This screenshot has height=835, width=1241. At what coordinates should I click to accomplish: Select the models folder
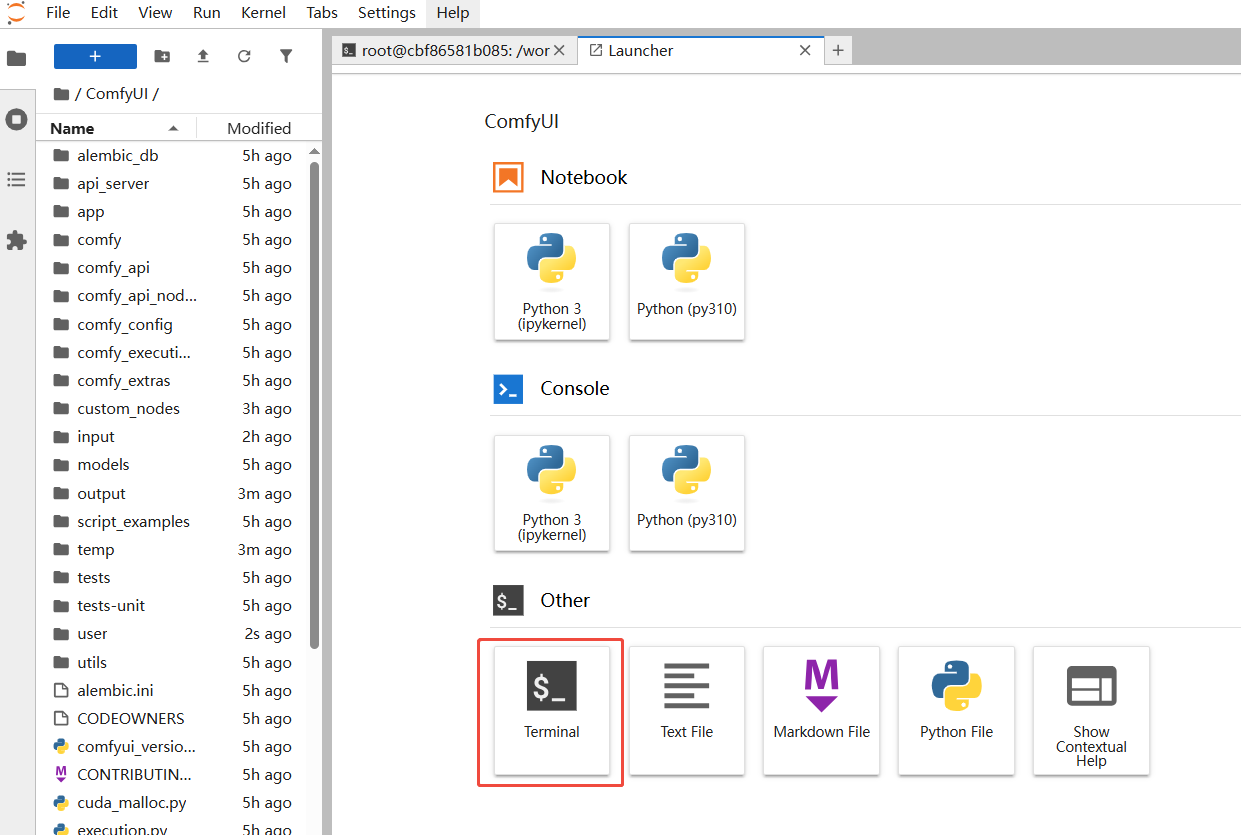click(172, 465)
